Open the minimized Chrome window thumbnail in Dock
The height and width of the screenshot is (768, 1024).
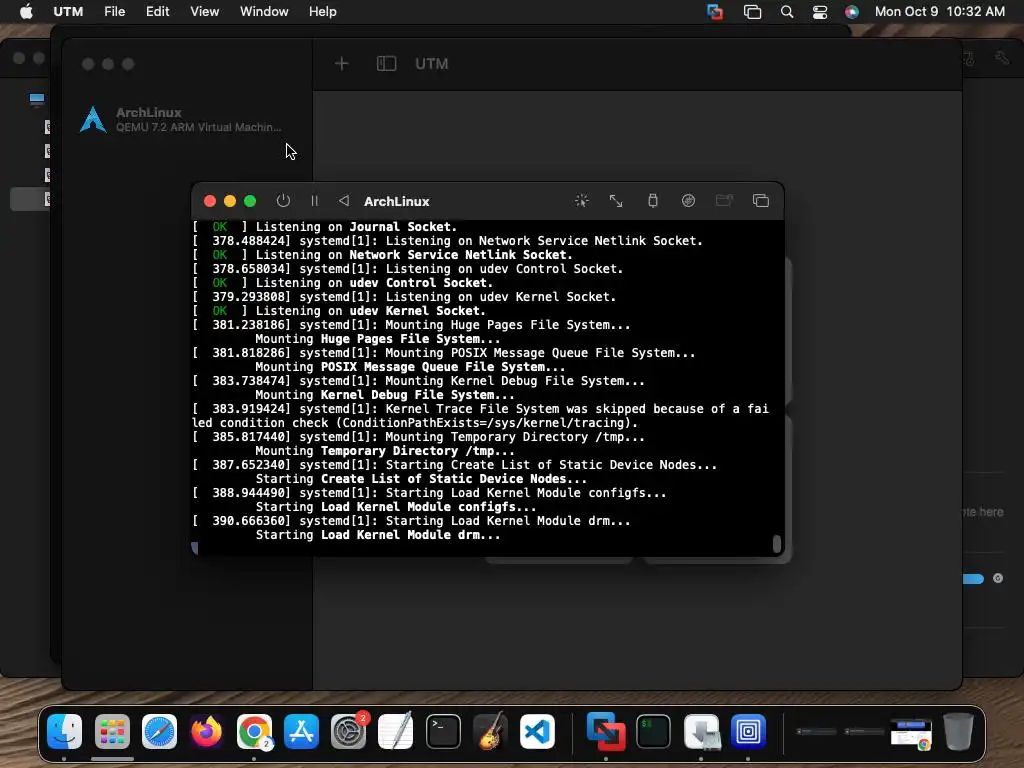pyautogui.click(x=911, y=733)
